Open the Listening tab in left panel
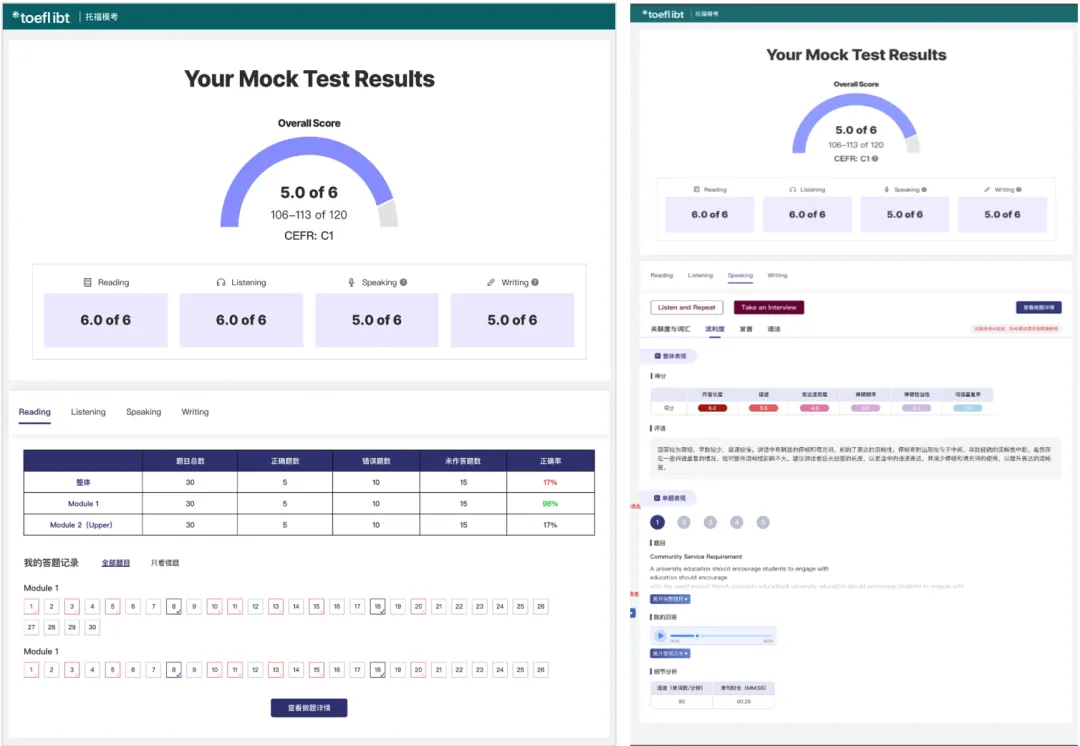1080x746 pixels. (x=88, y=412)
